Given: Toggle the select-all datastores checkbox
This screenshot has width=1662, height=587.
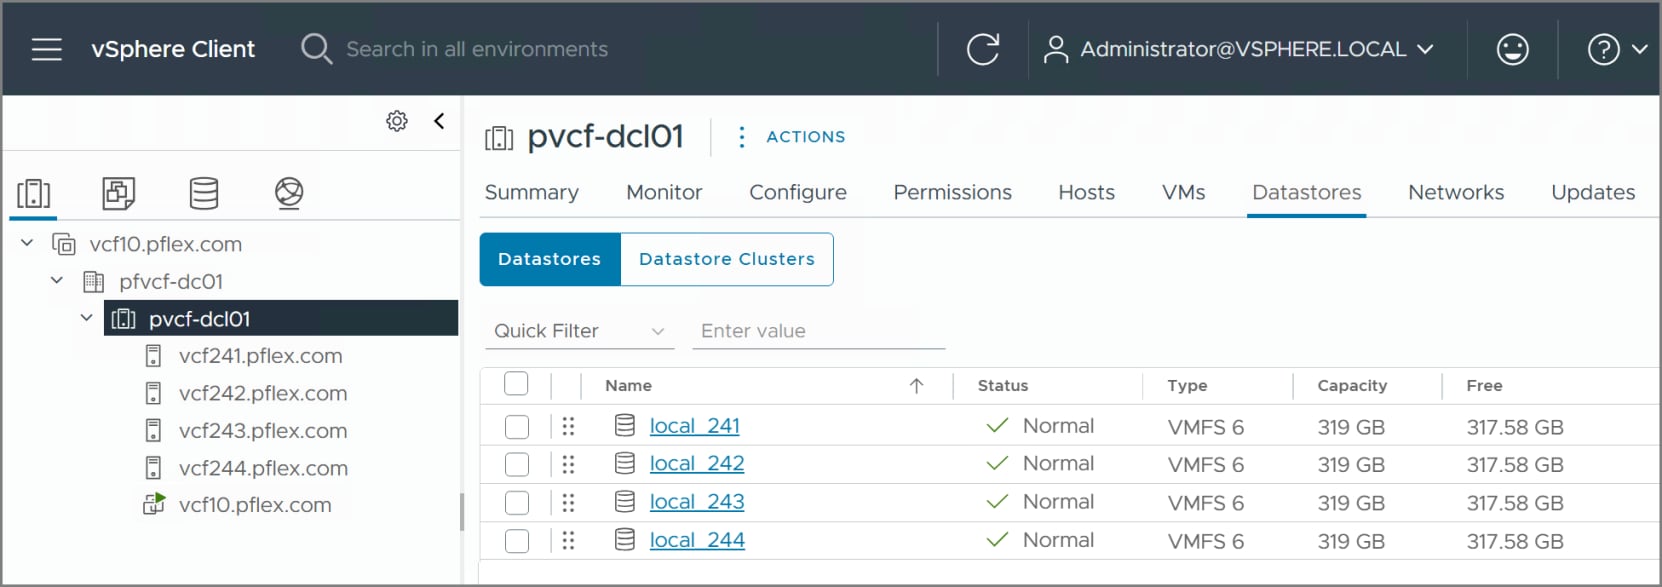Looking at the screenshot, I should 516,384.
